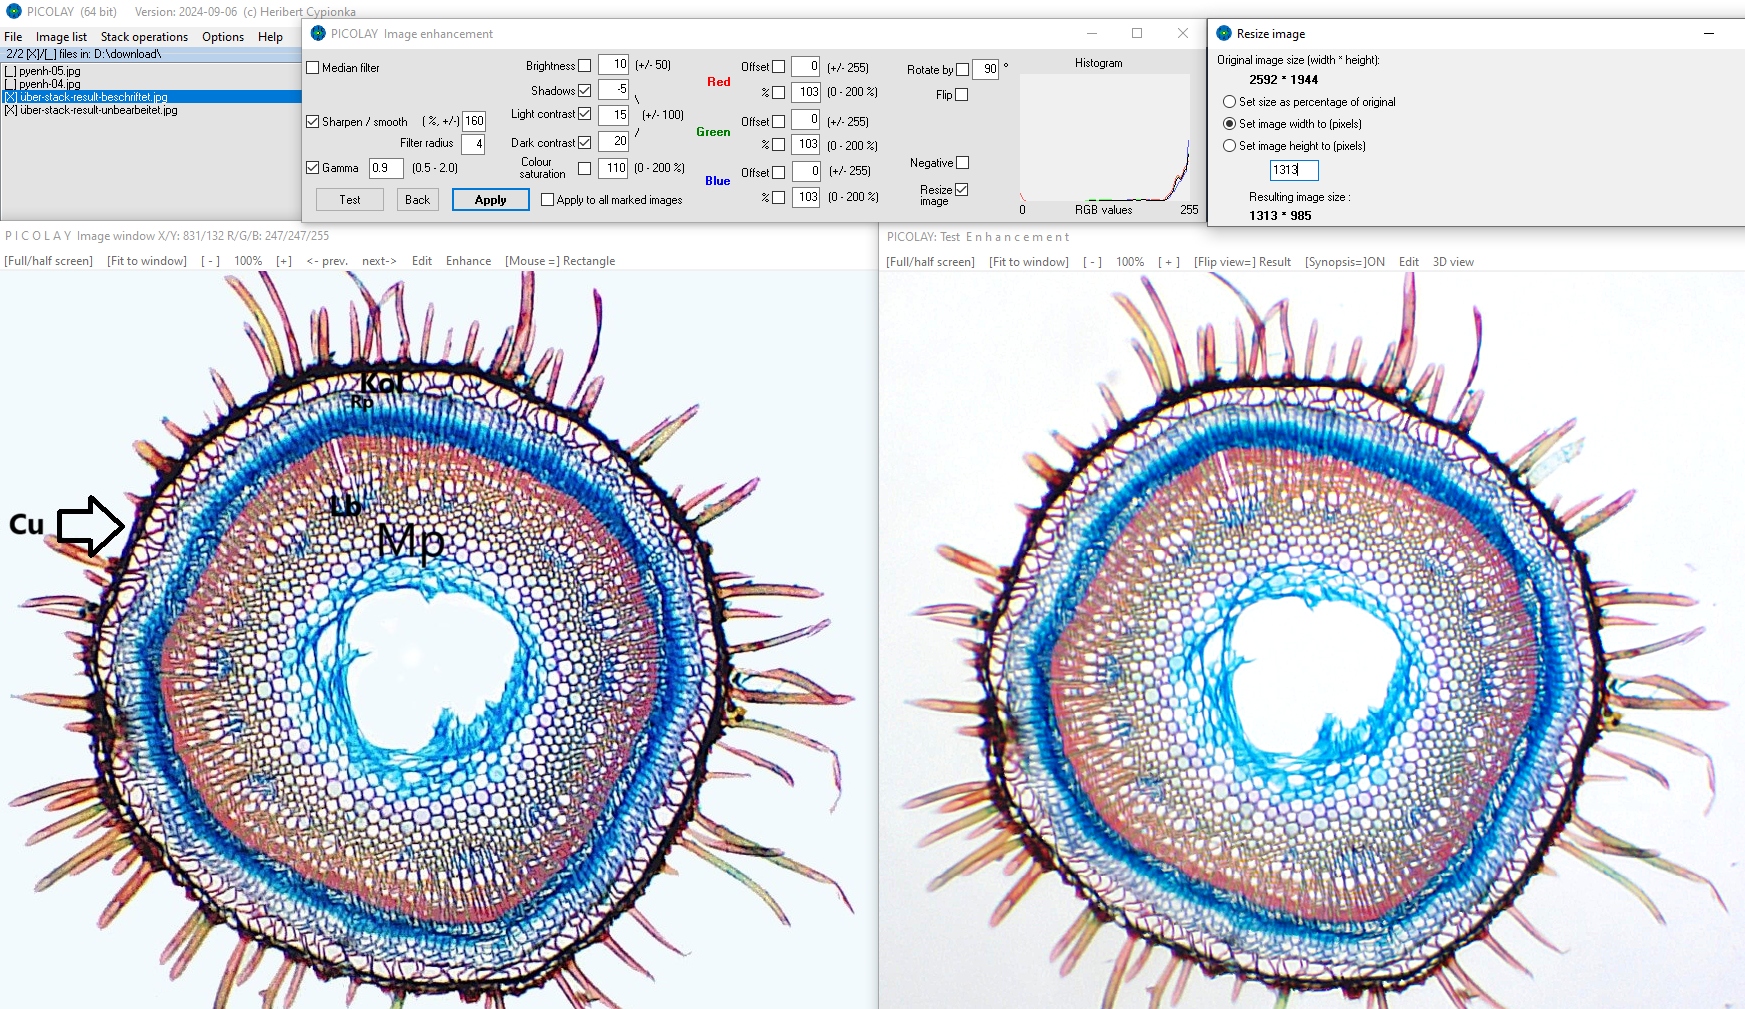Check Apply to all marked images

click(547, 200)
